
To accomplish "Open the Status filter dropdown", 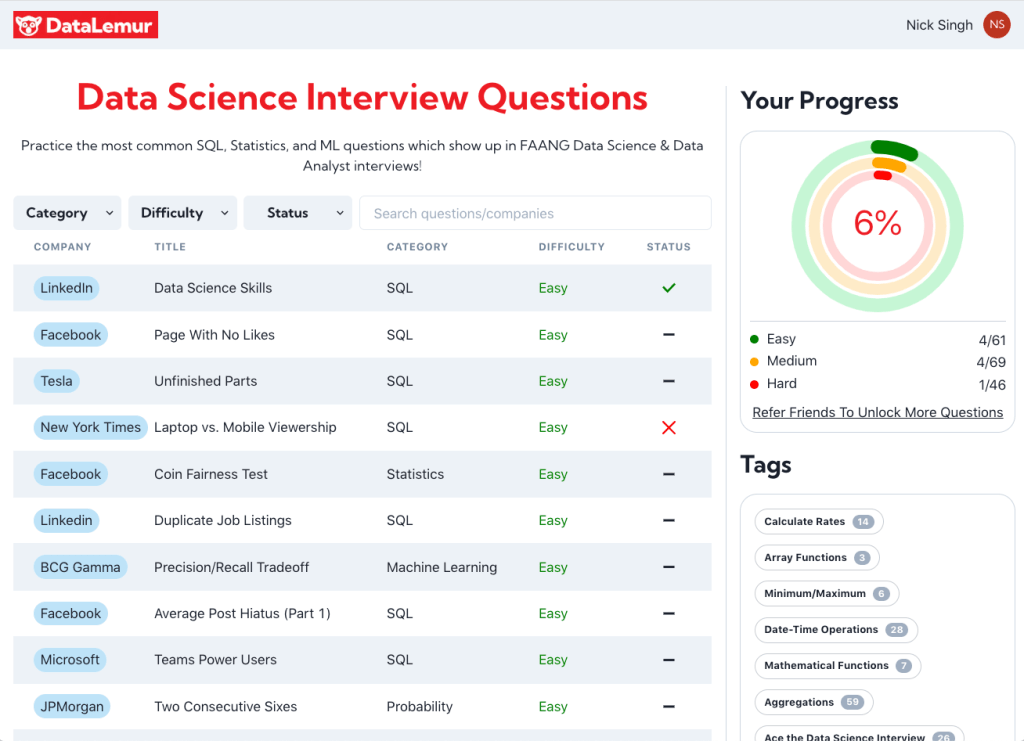I will pos(298,213).
